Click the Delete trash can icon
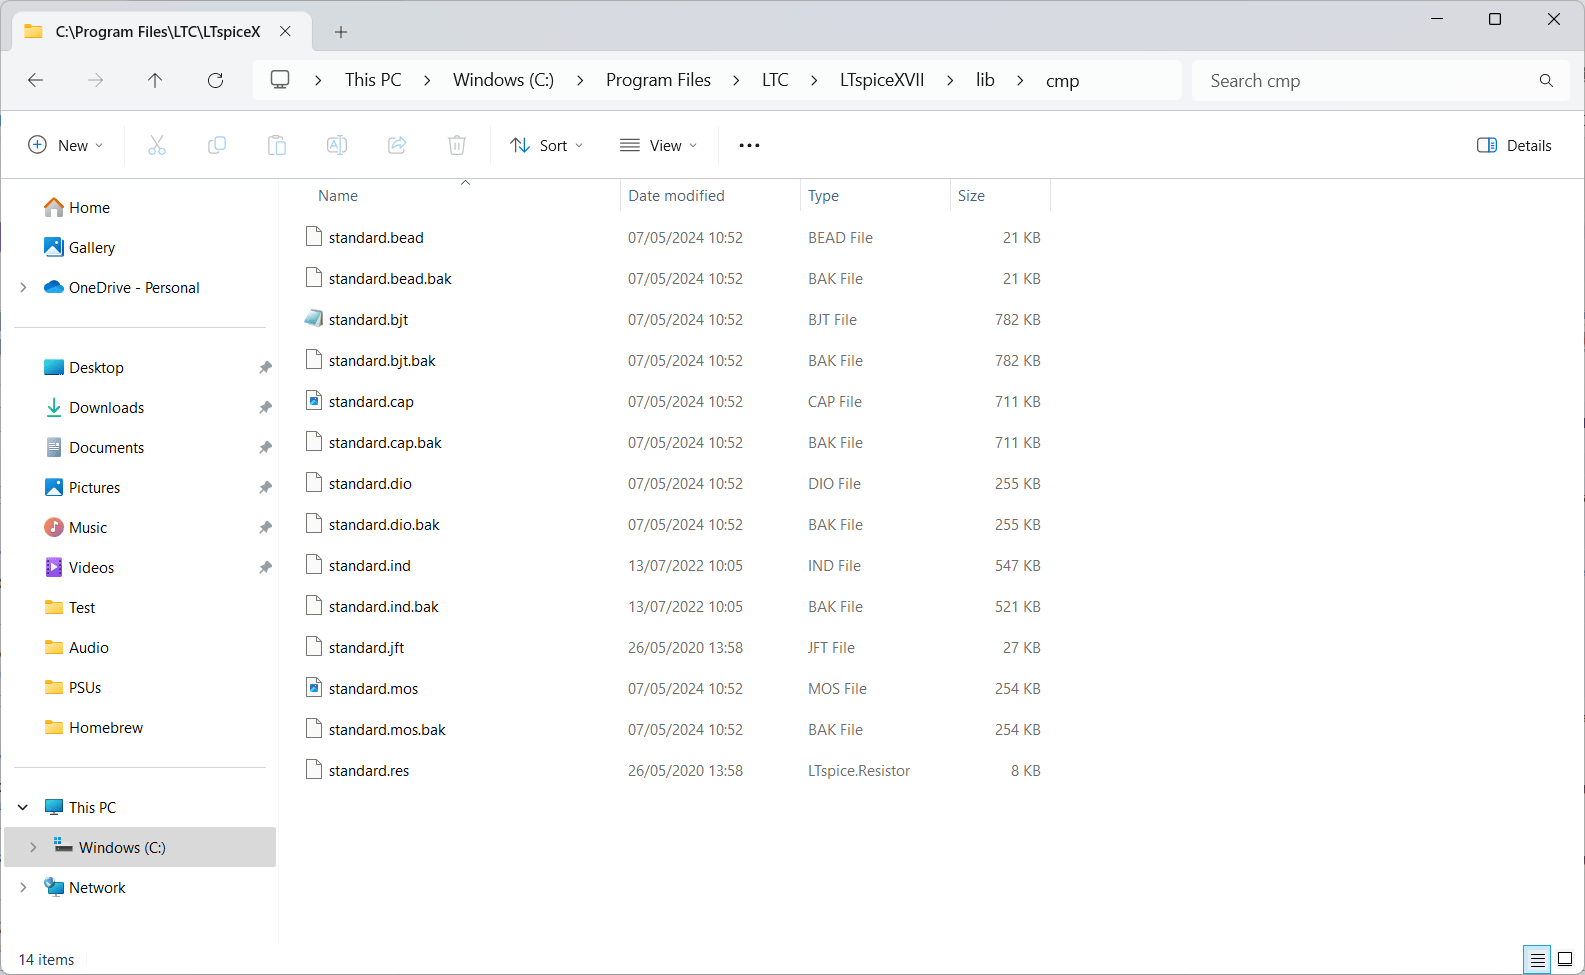This screenshot has width=1585, height=975. click(457, 145)
